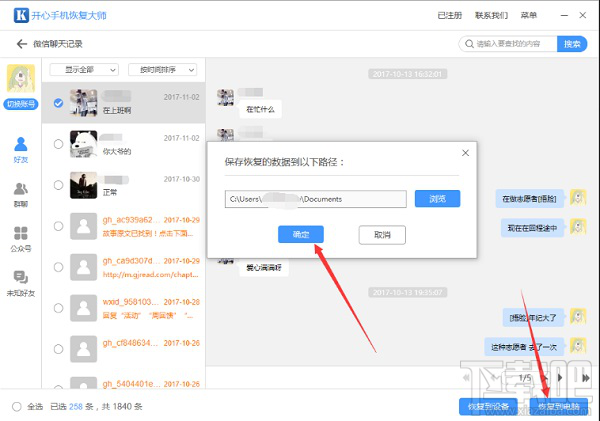The image size is (600, 421).
Task: Click the chat bubble 这种志愿者 去了一次
Action: (524, 347)
